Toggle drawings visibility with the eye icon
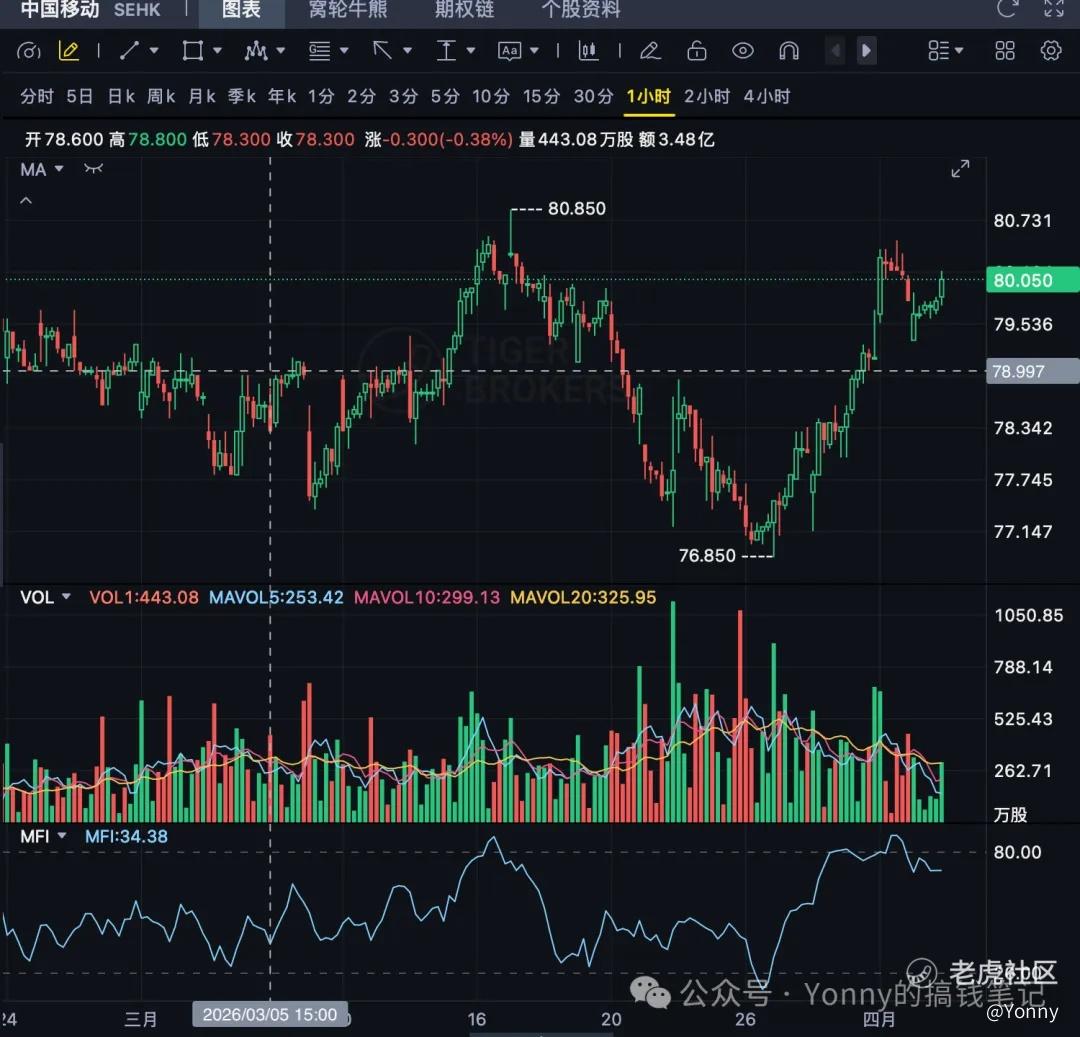 point(742,50)
